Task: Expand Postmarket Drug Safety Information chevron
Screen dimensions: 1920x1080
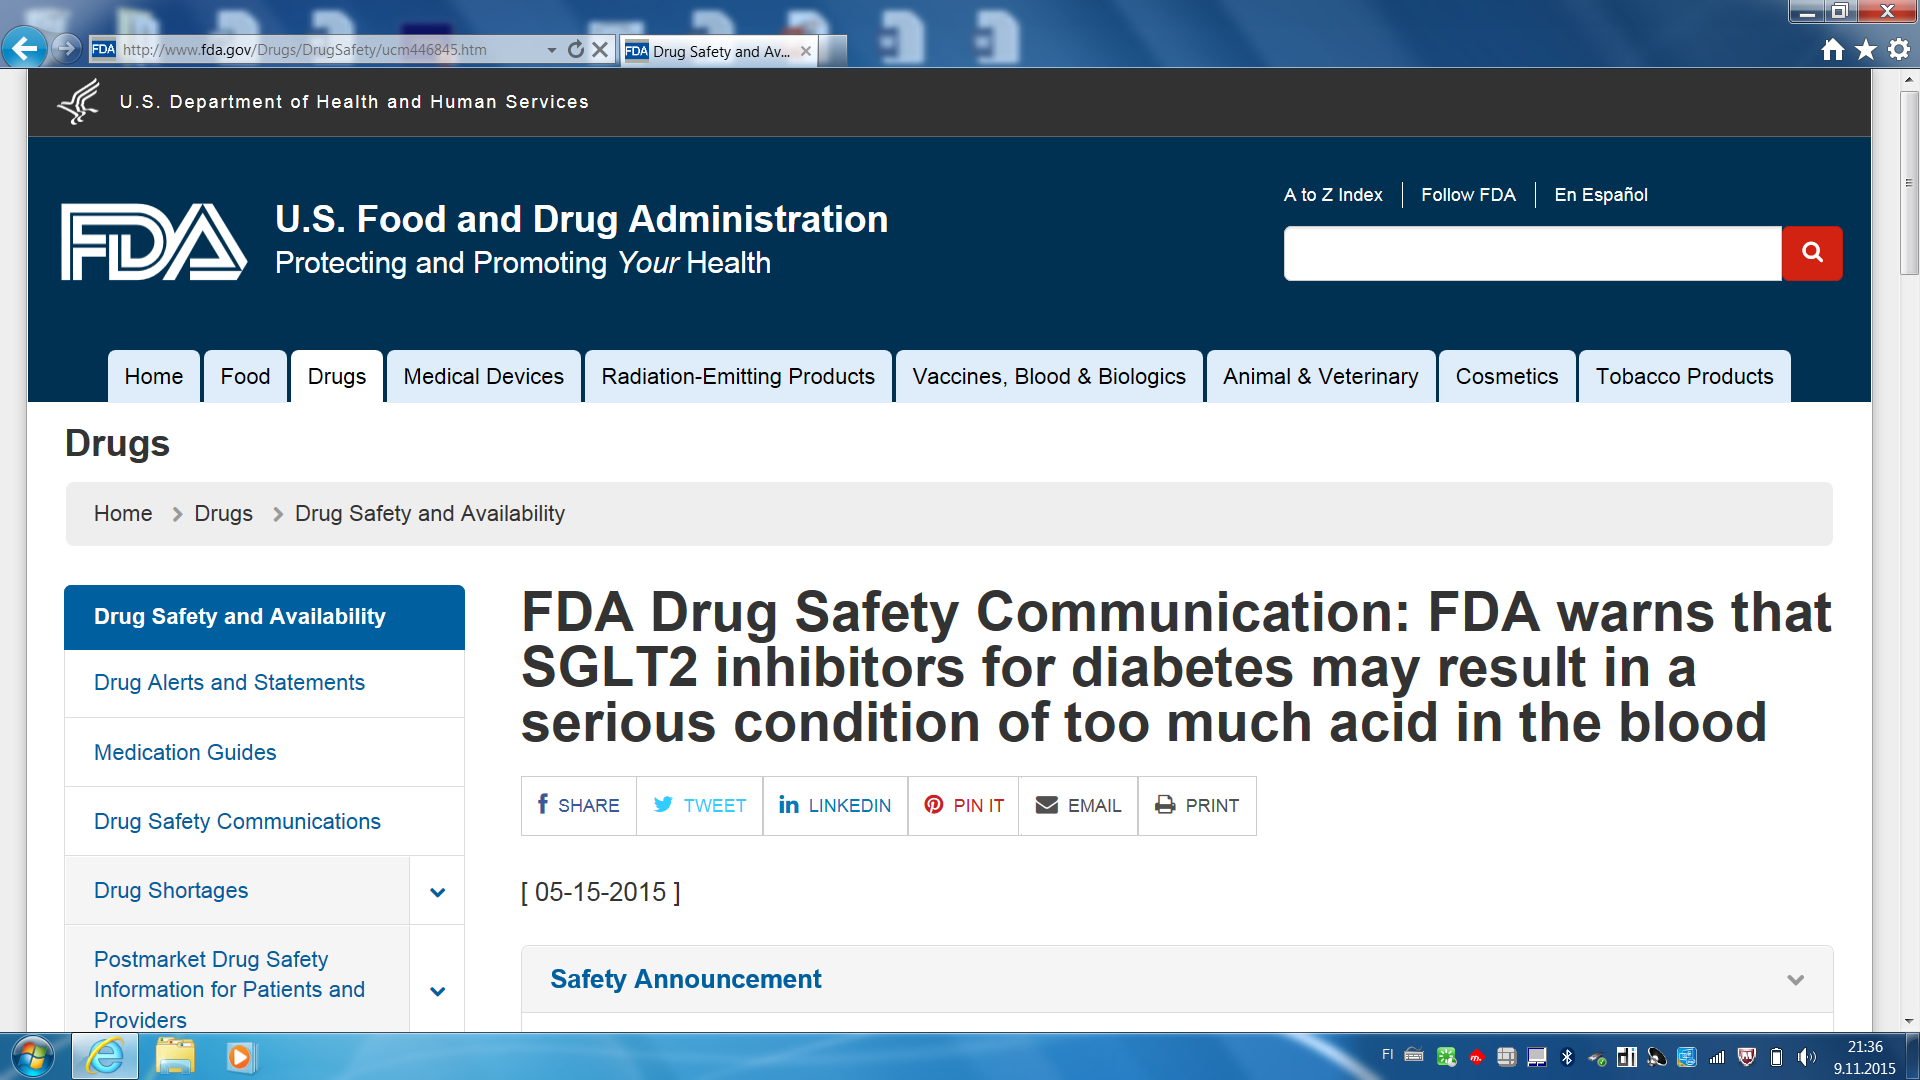Action: pyautogui.click(x=437, y=990)
